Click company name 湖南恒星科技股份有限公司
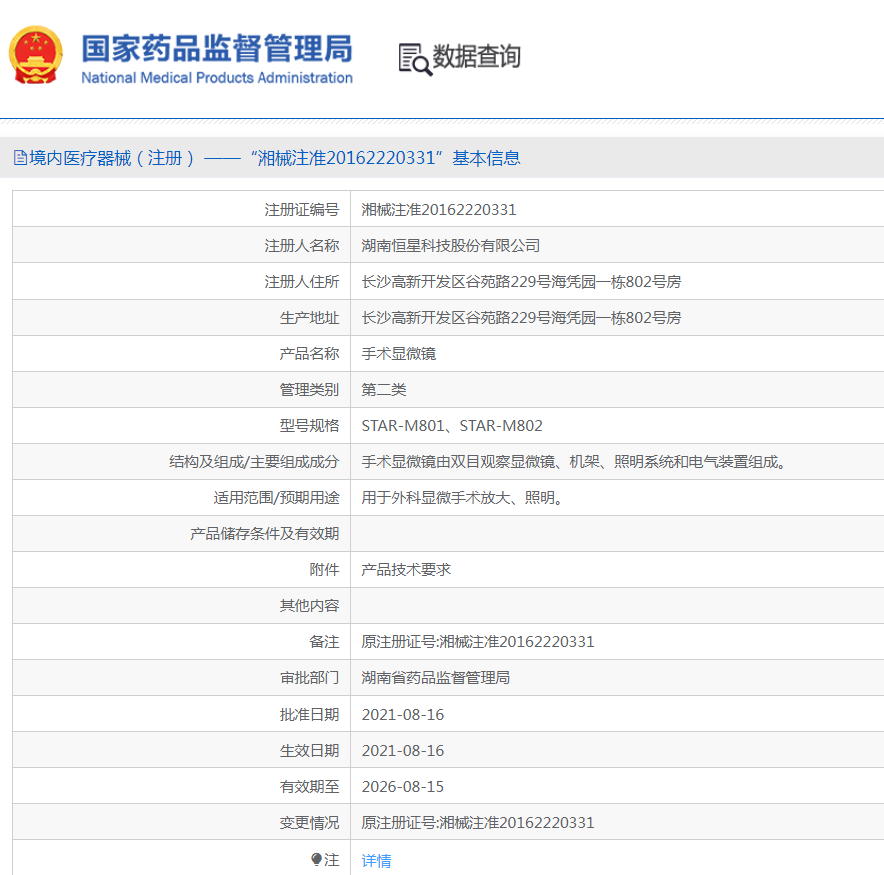Viewport: 884px width, 875px height. coord(450,246)
